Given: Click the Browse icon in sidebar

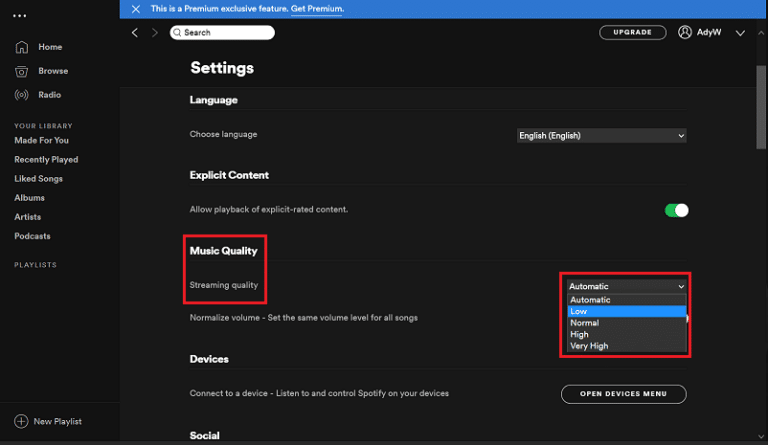Looking at the screenshot, I should click(22, 71).
